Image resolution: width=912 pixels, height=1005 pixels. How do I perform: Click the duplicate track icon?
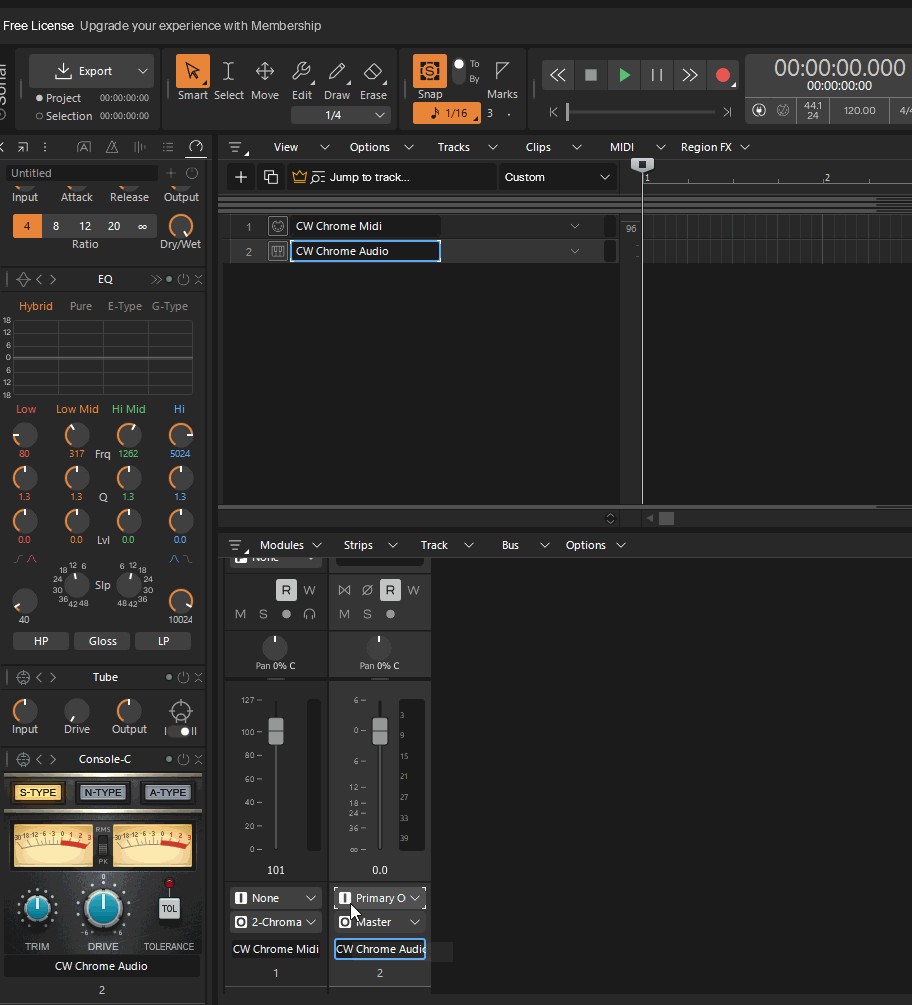tap(270, 177)
